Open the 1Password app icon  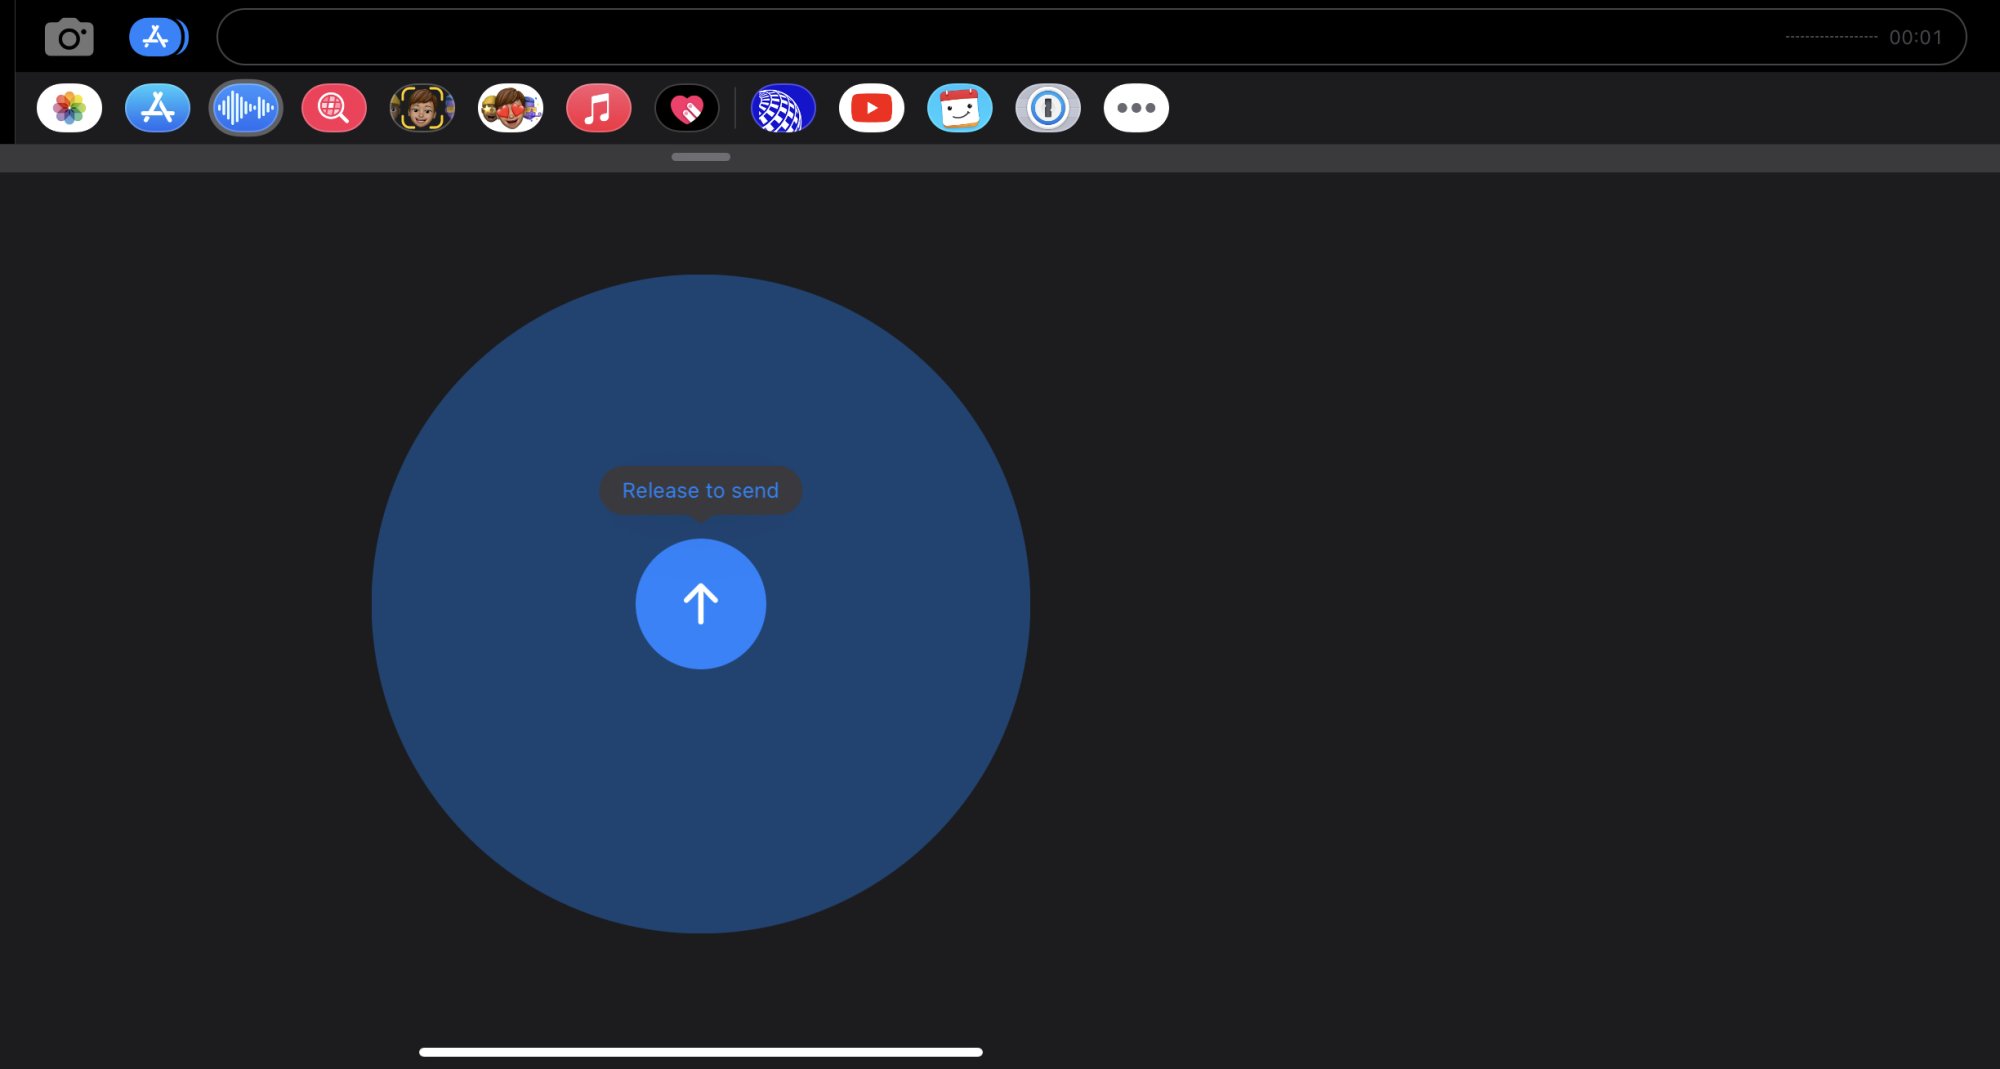click(x=1048, y=108)
